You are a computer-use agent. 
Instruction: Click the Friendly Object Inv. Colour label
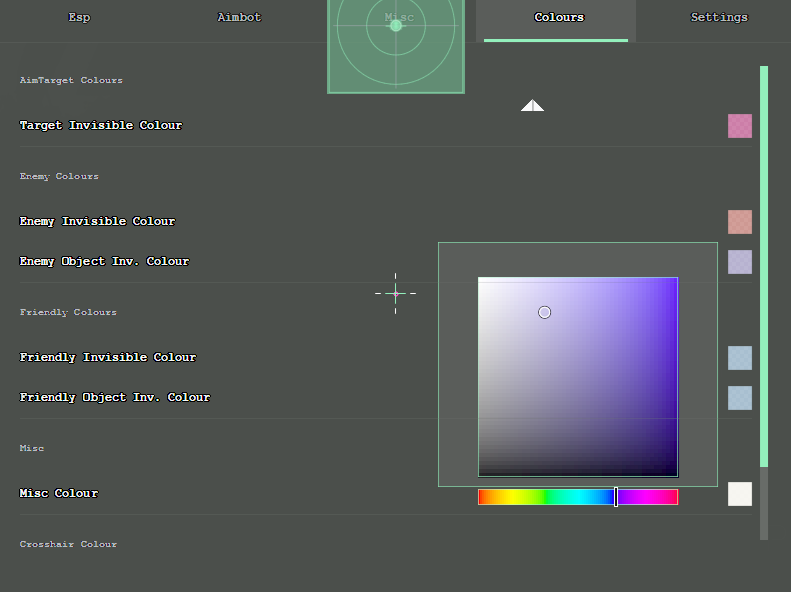point(115,398)
